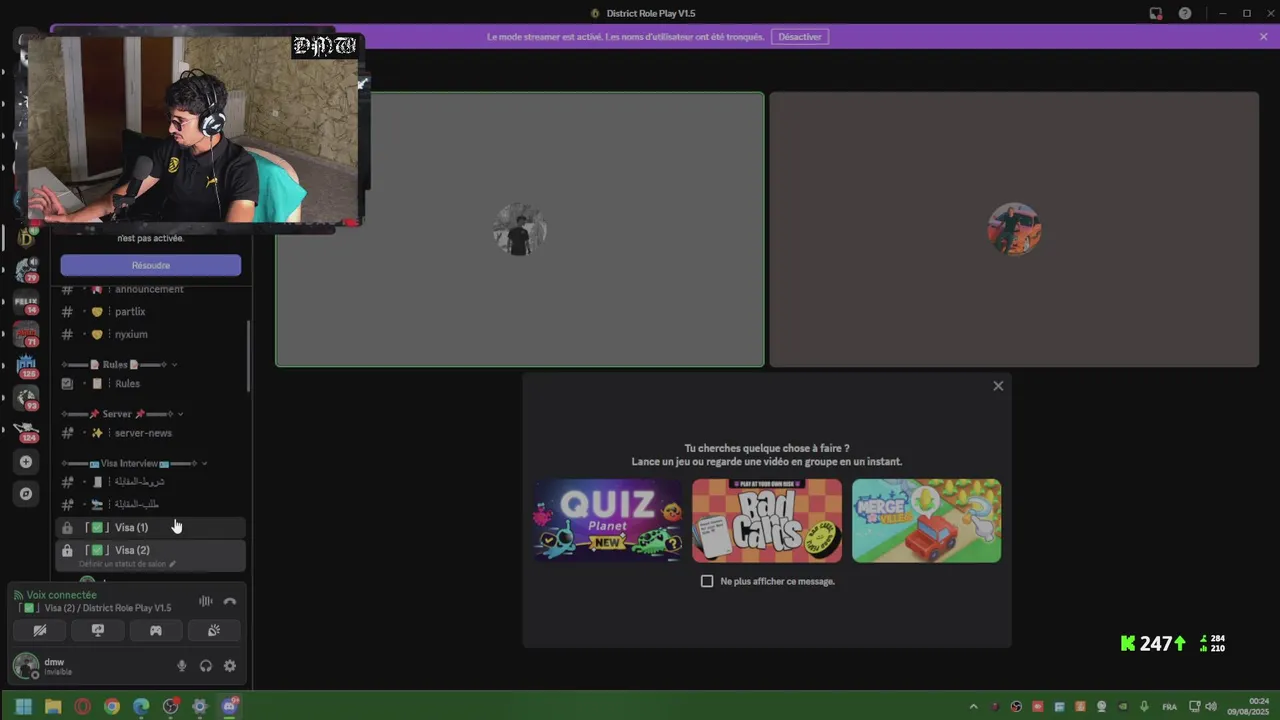Open user settings gear icon
Viewport: 1280px width, 720px height.
click(x=230, y=666)
